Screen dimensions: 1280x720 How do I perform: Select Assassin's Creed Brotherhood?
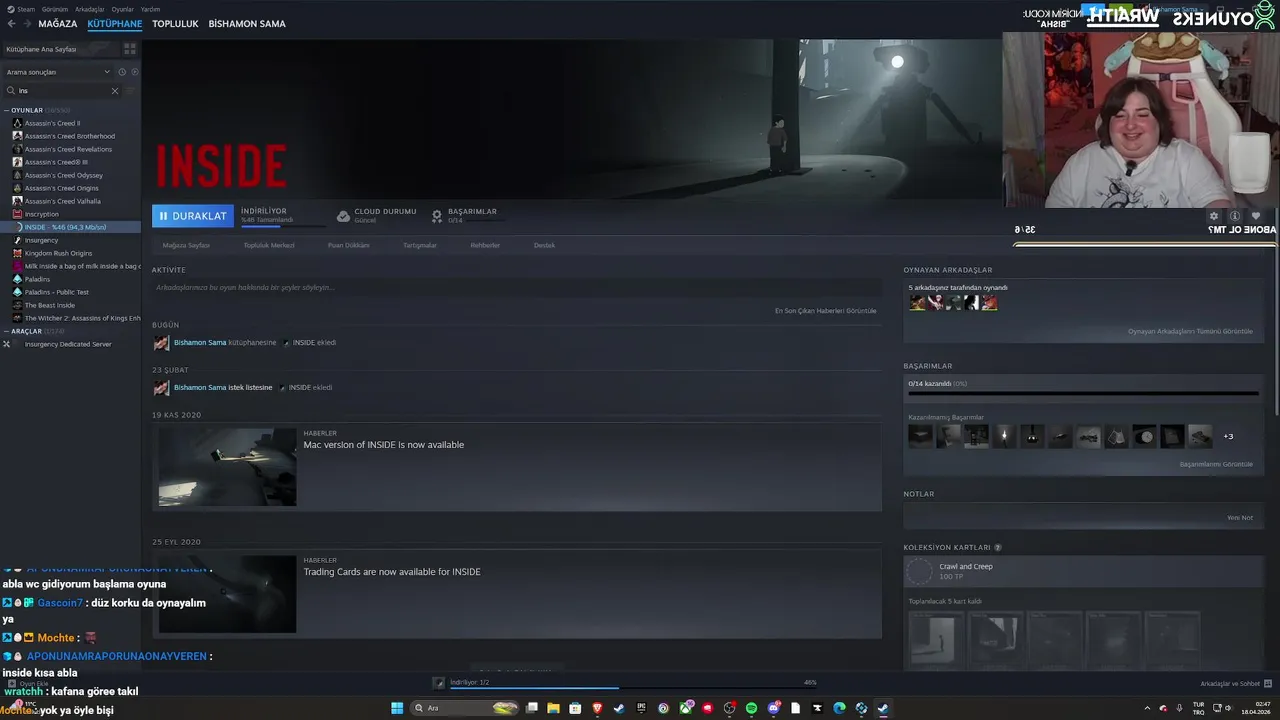(x=69, y=136)
